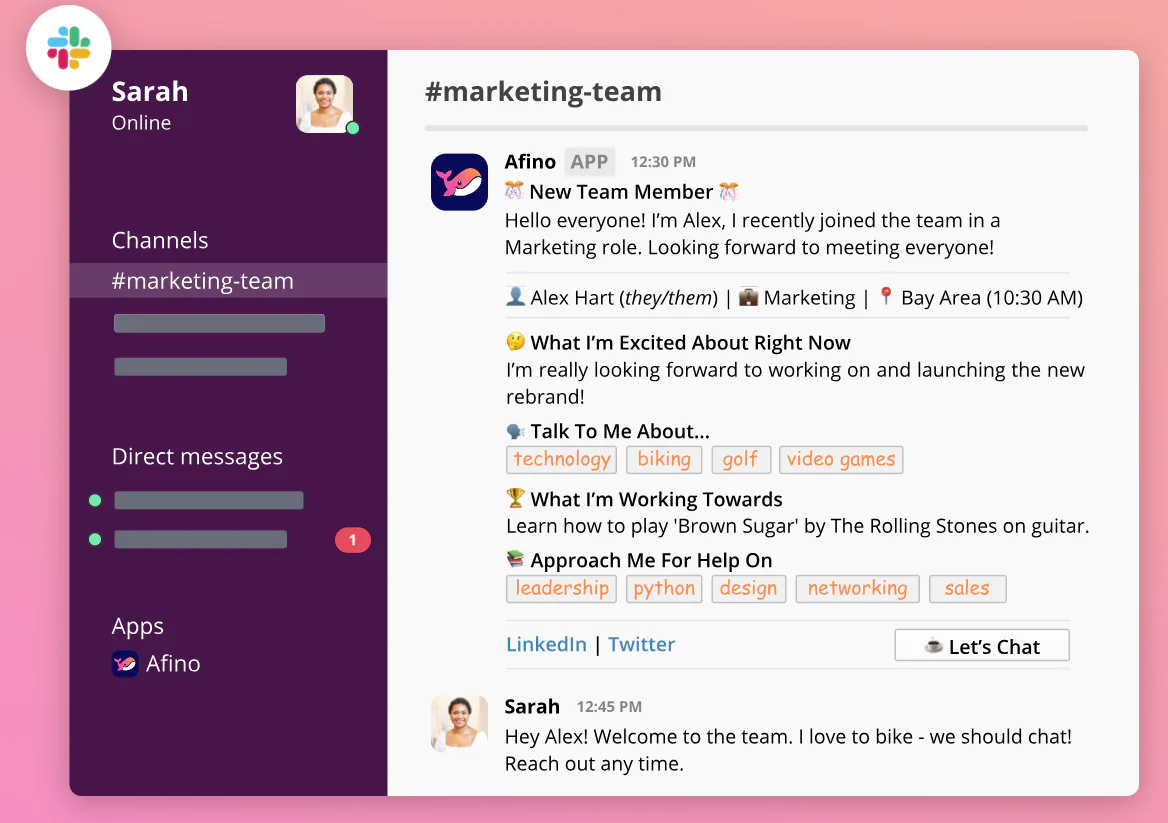
Task: Click the Slack logo in the top corner
Action: pos(68,47)
